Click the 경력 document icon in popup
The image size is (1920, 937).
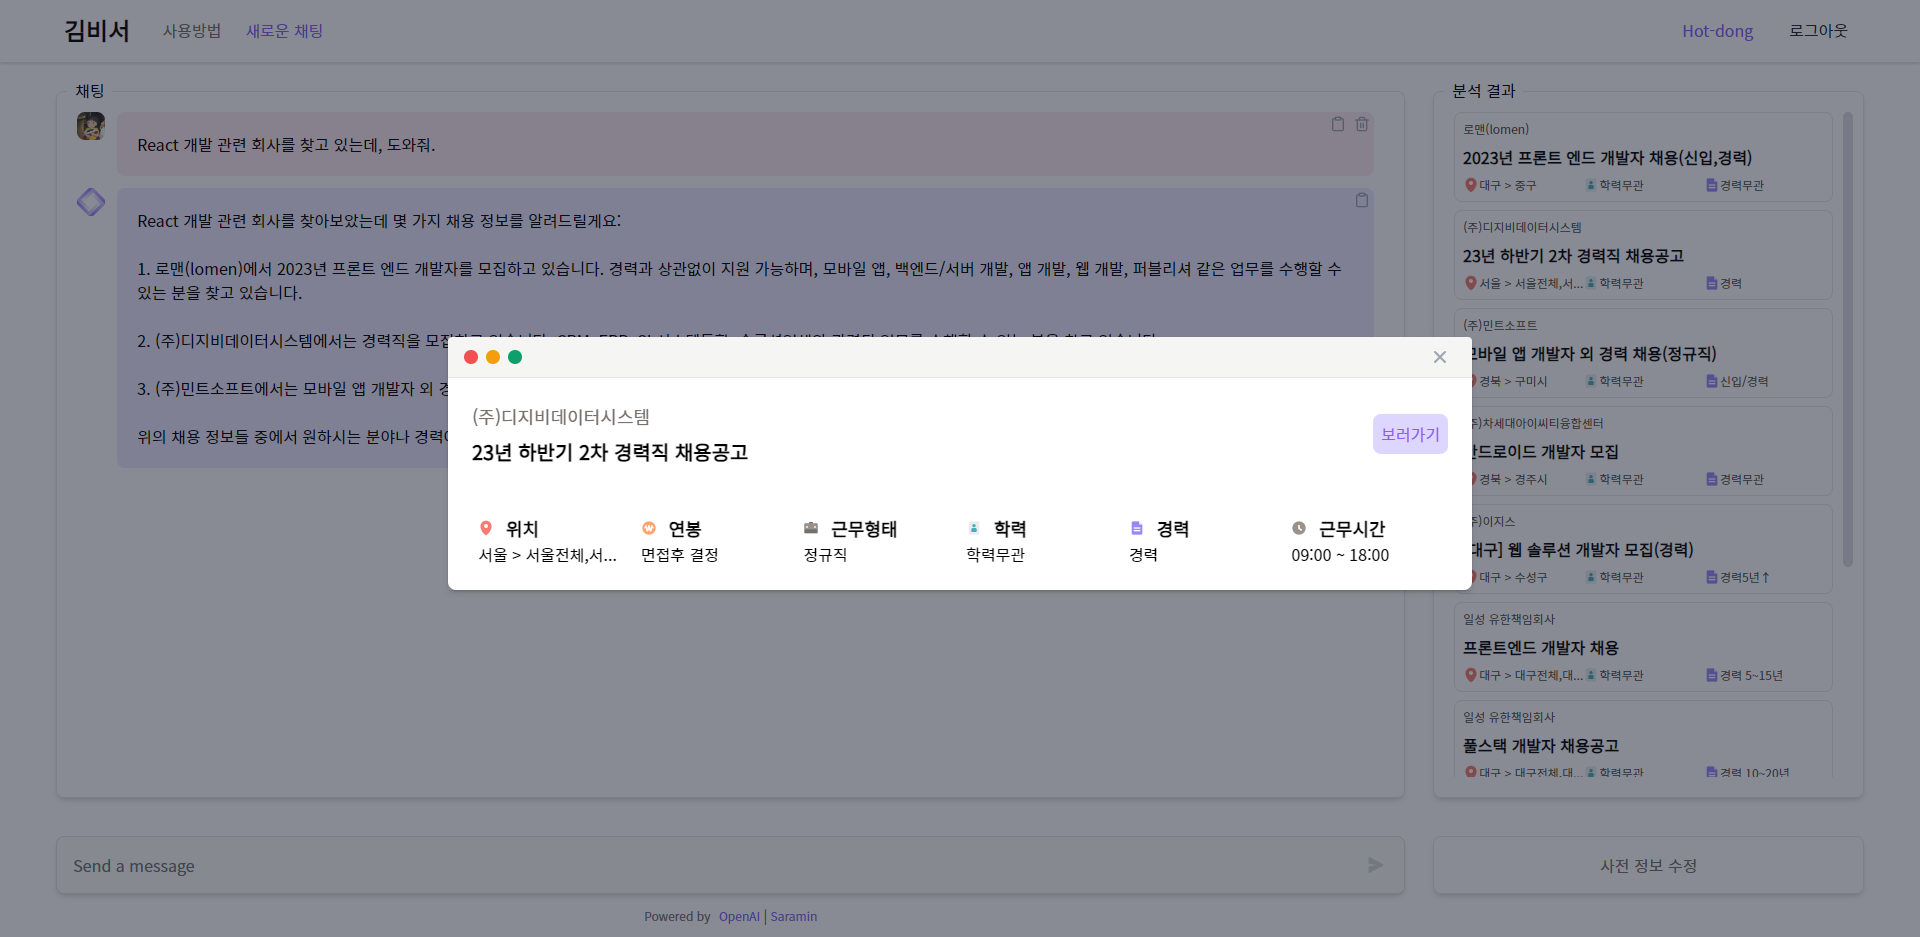coord(1137,528)
